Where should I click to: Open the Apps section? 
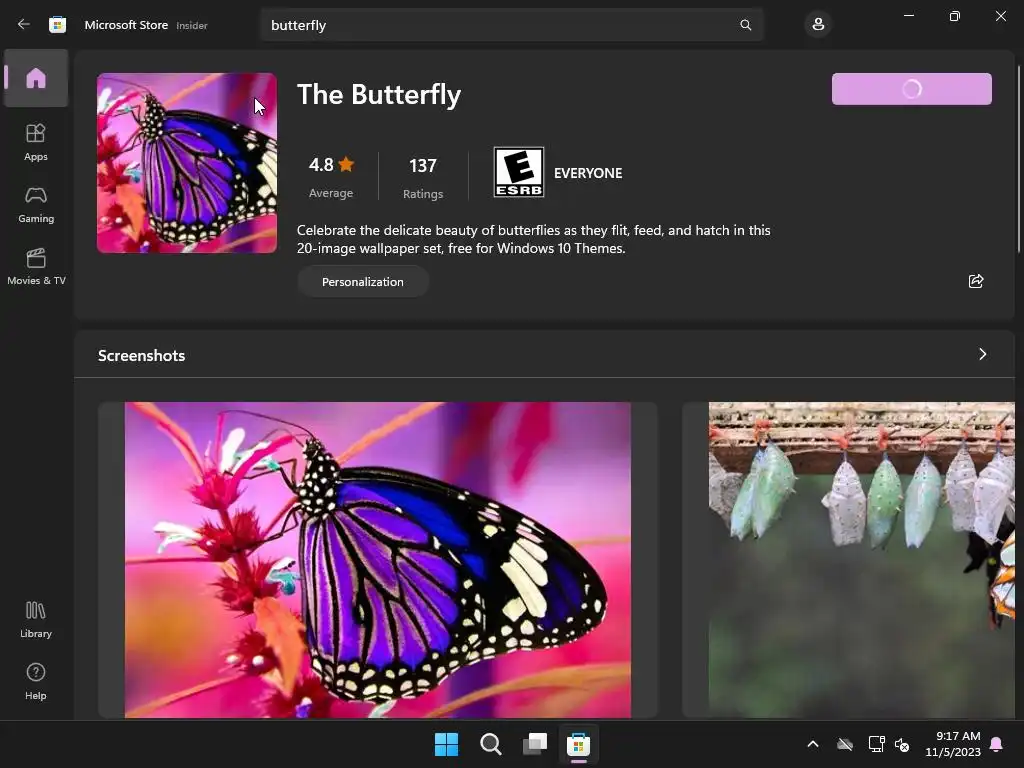click(36, 142)
